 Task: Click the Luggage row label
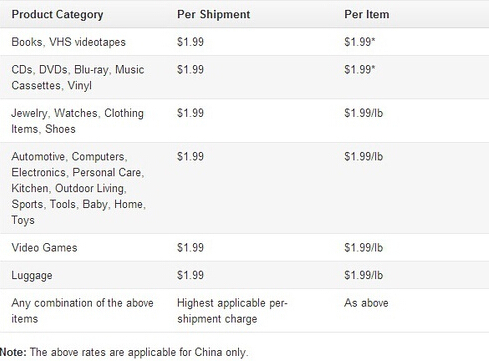(32, 276)
